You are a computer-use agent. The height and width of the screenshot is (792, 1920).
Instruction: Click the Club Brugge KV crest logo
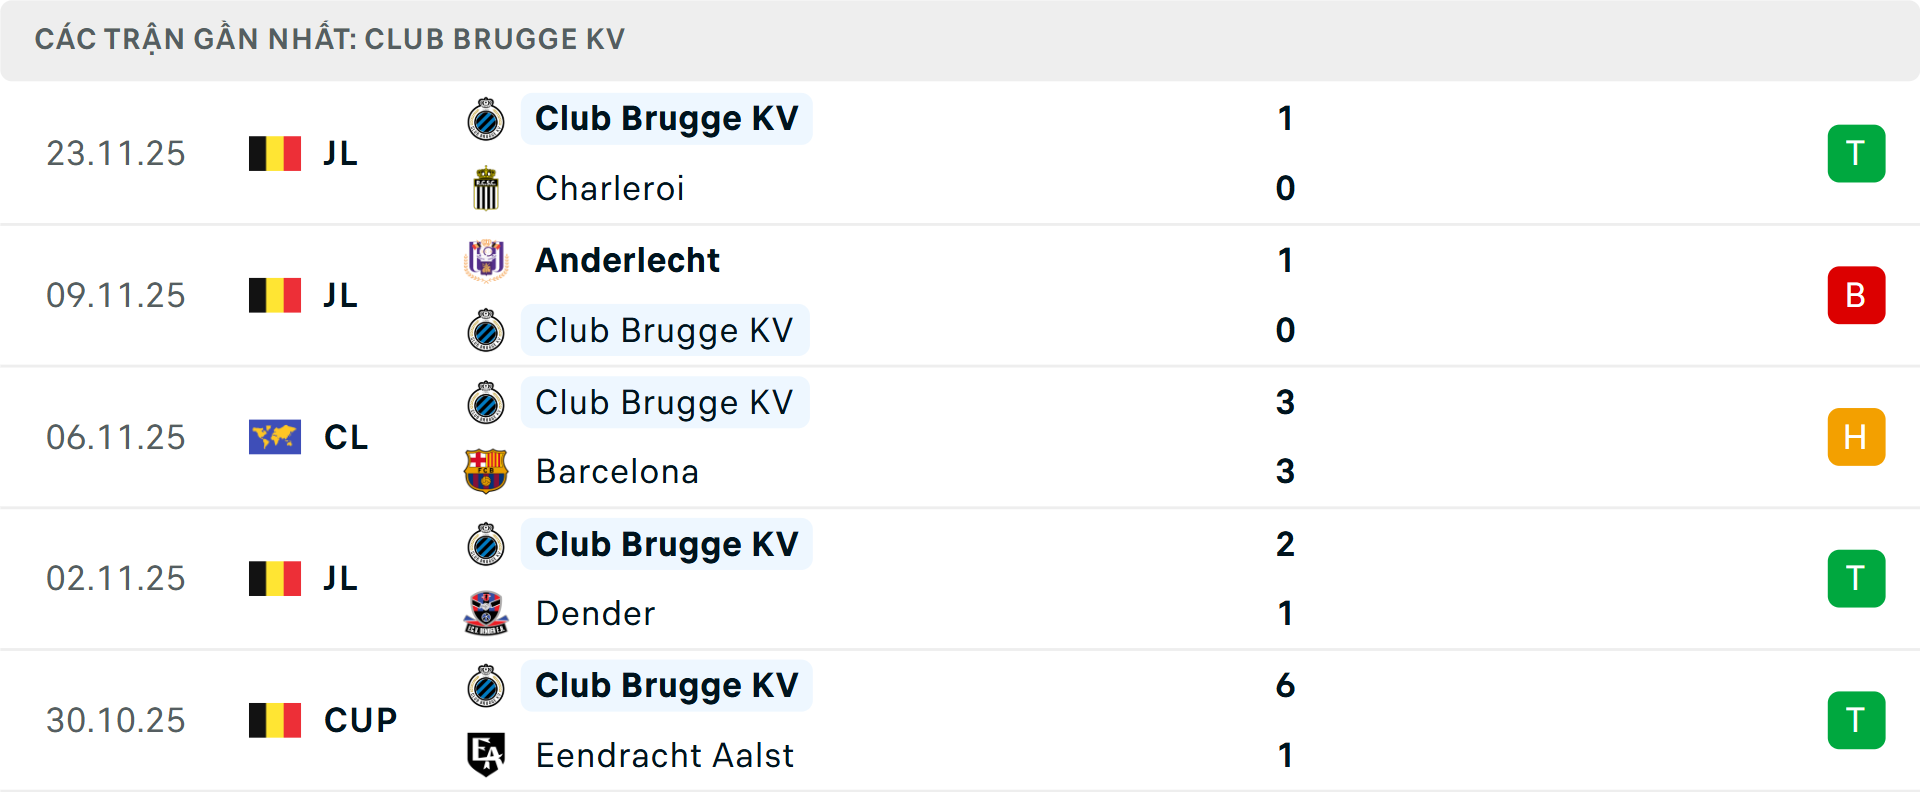click(x=486, y=118)
